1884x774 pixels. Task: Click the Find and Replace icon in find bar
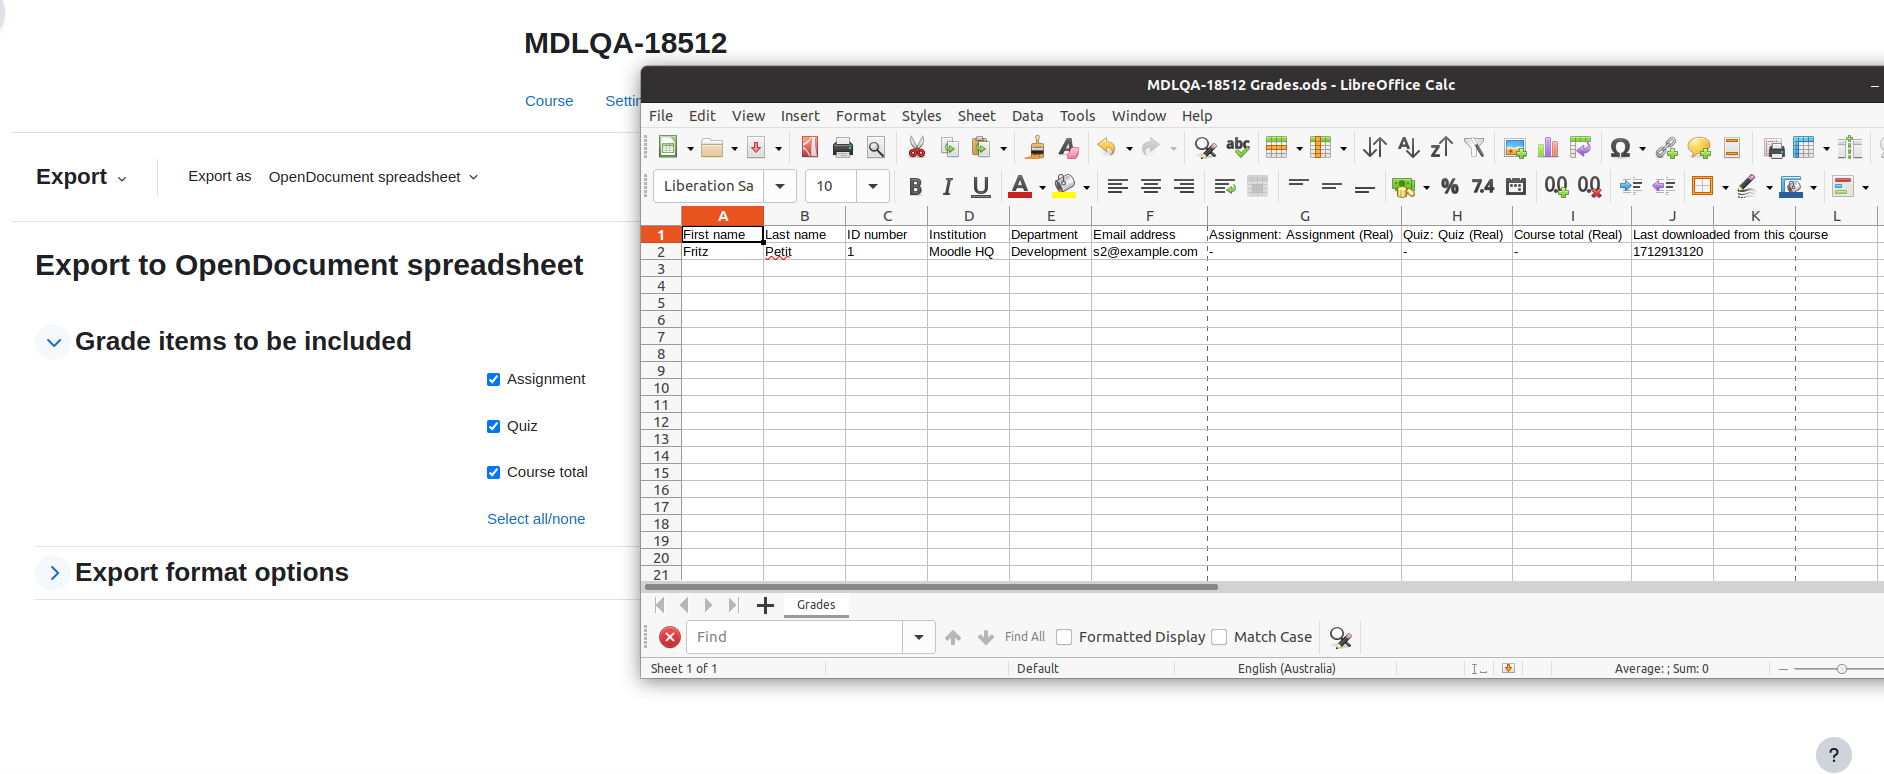click(x=1340, y=637)
